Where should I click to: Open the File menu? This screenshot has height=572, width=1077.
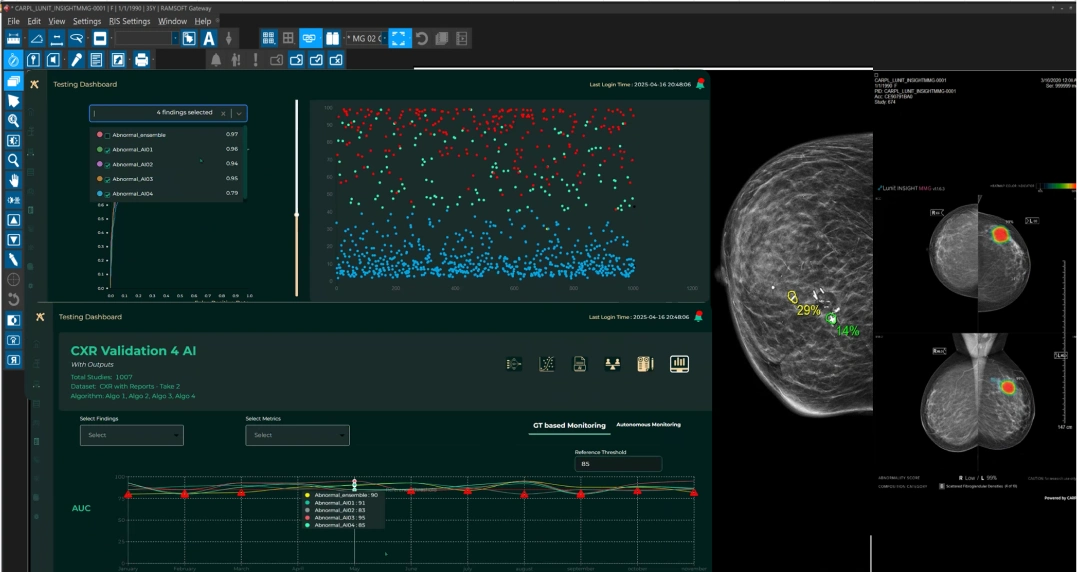click(13, 21)
